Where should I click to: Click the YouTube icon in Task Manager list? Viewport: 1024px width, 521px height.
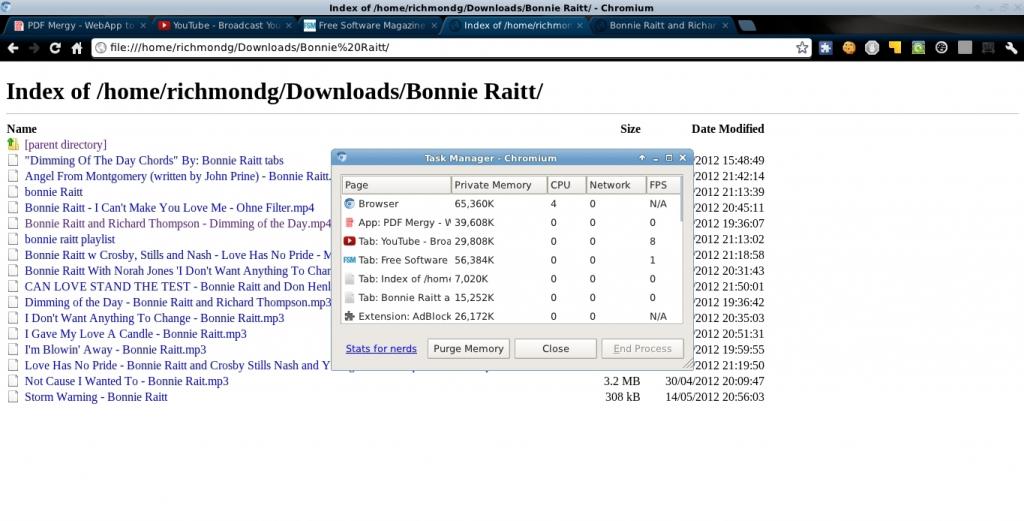pos(349,241)
